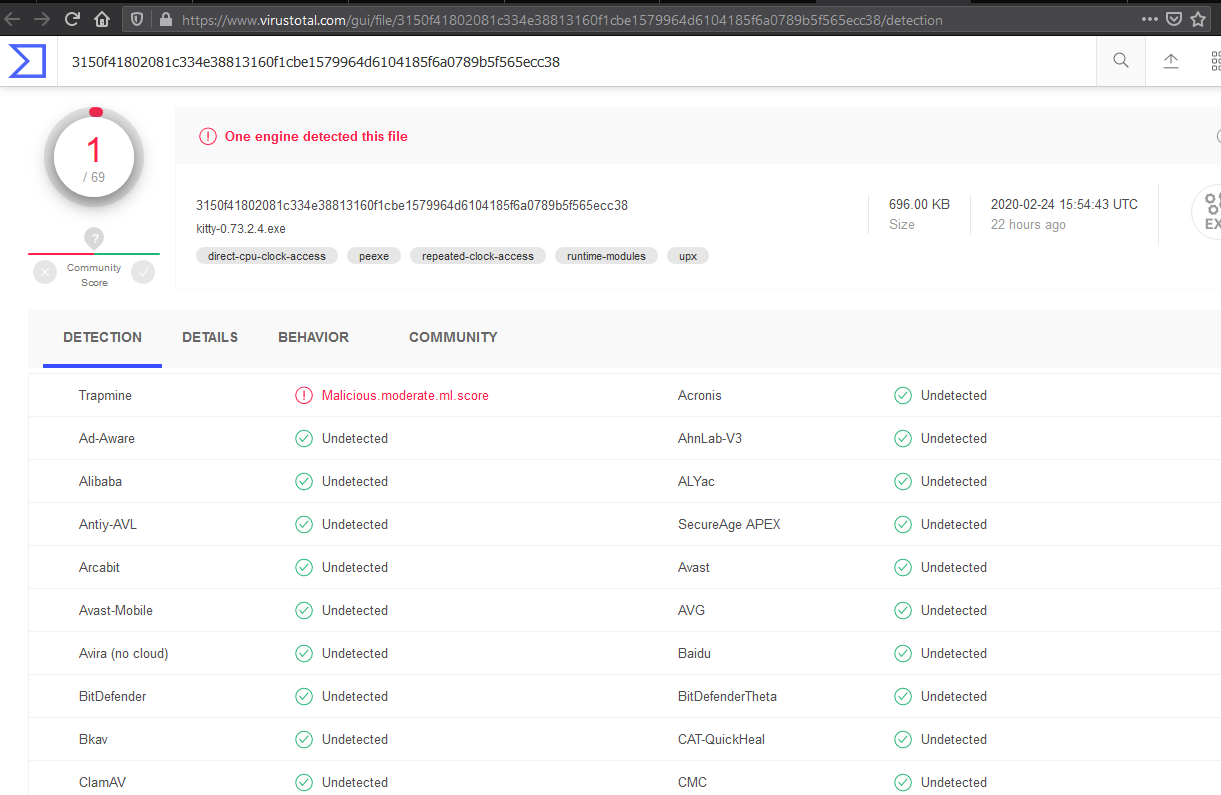Open the Malicious.moderate.ml.score result link
Viewport: 1221px width, 795px height.
[x=405, y=395]
